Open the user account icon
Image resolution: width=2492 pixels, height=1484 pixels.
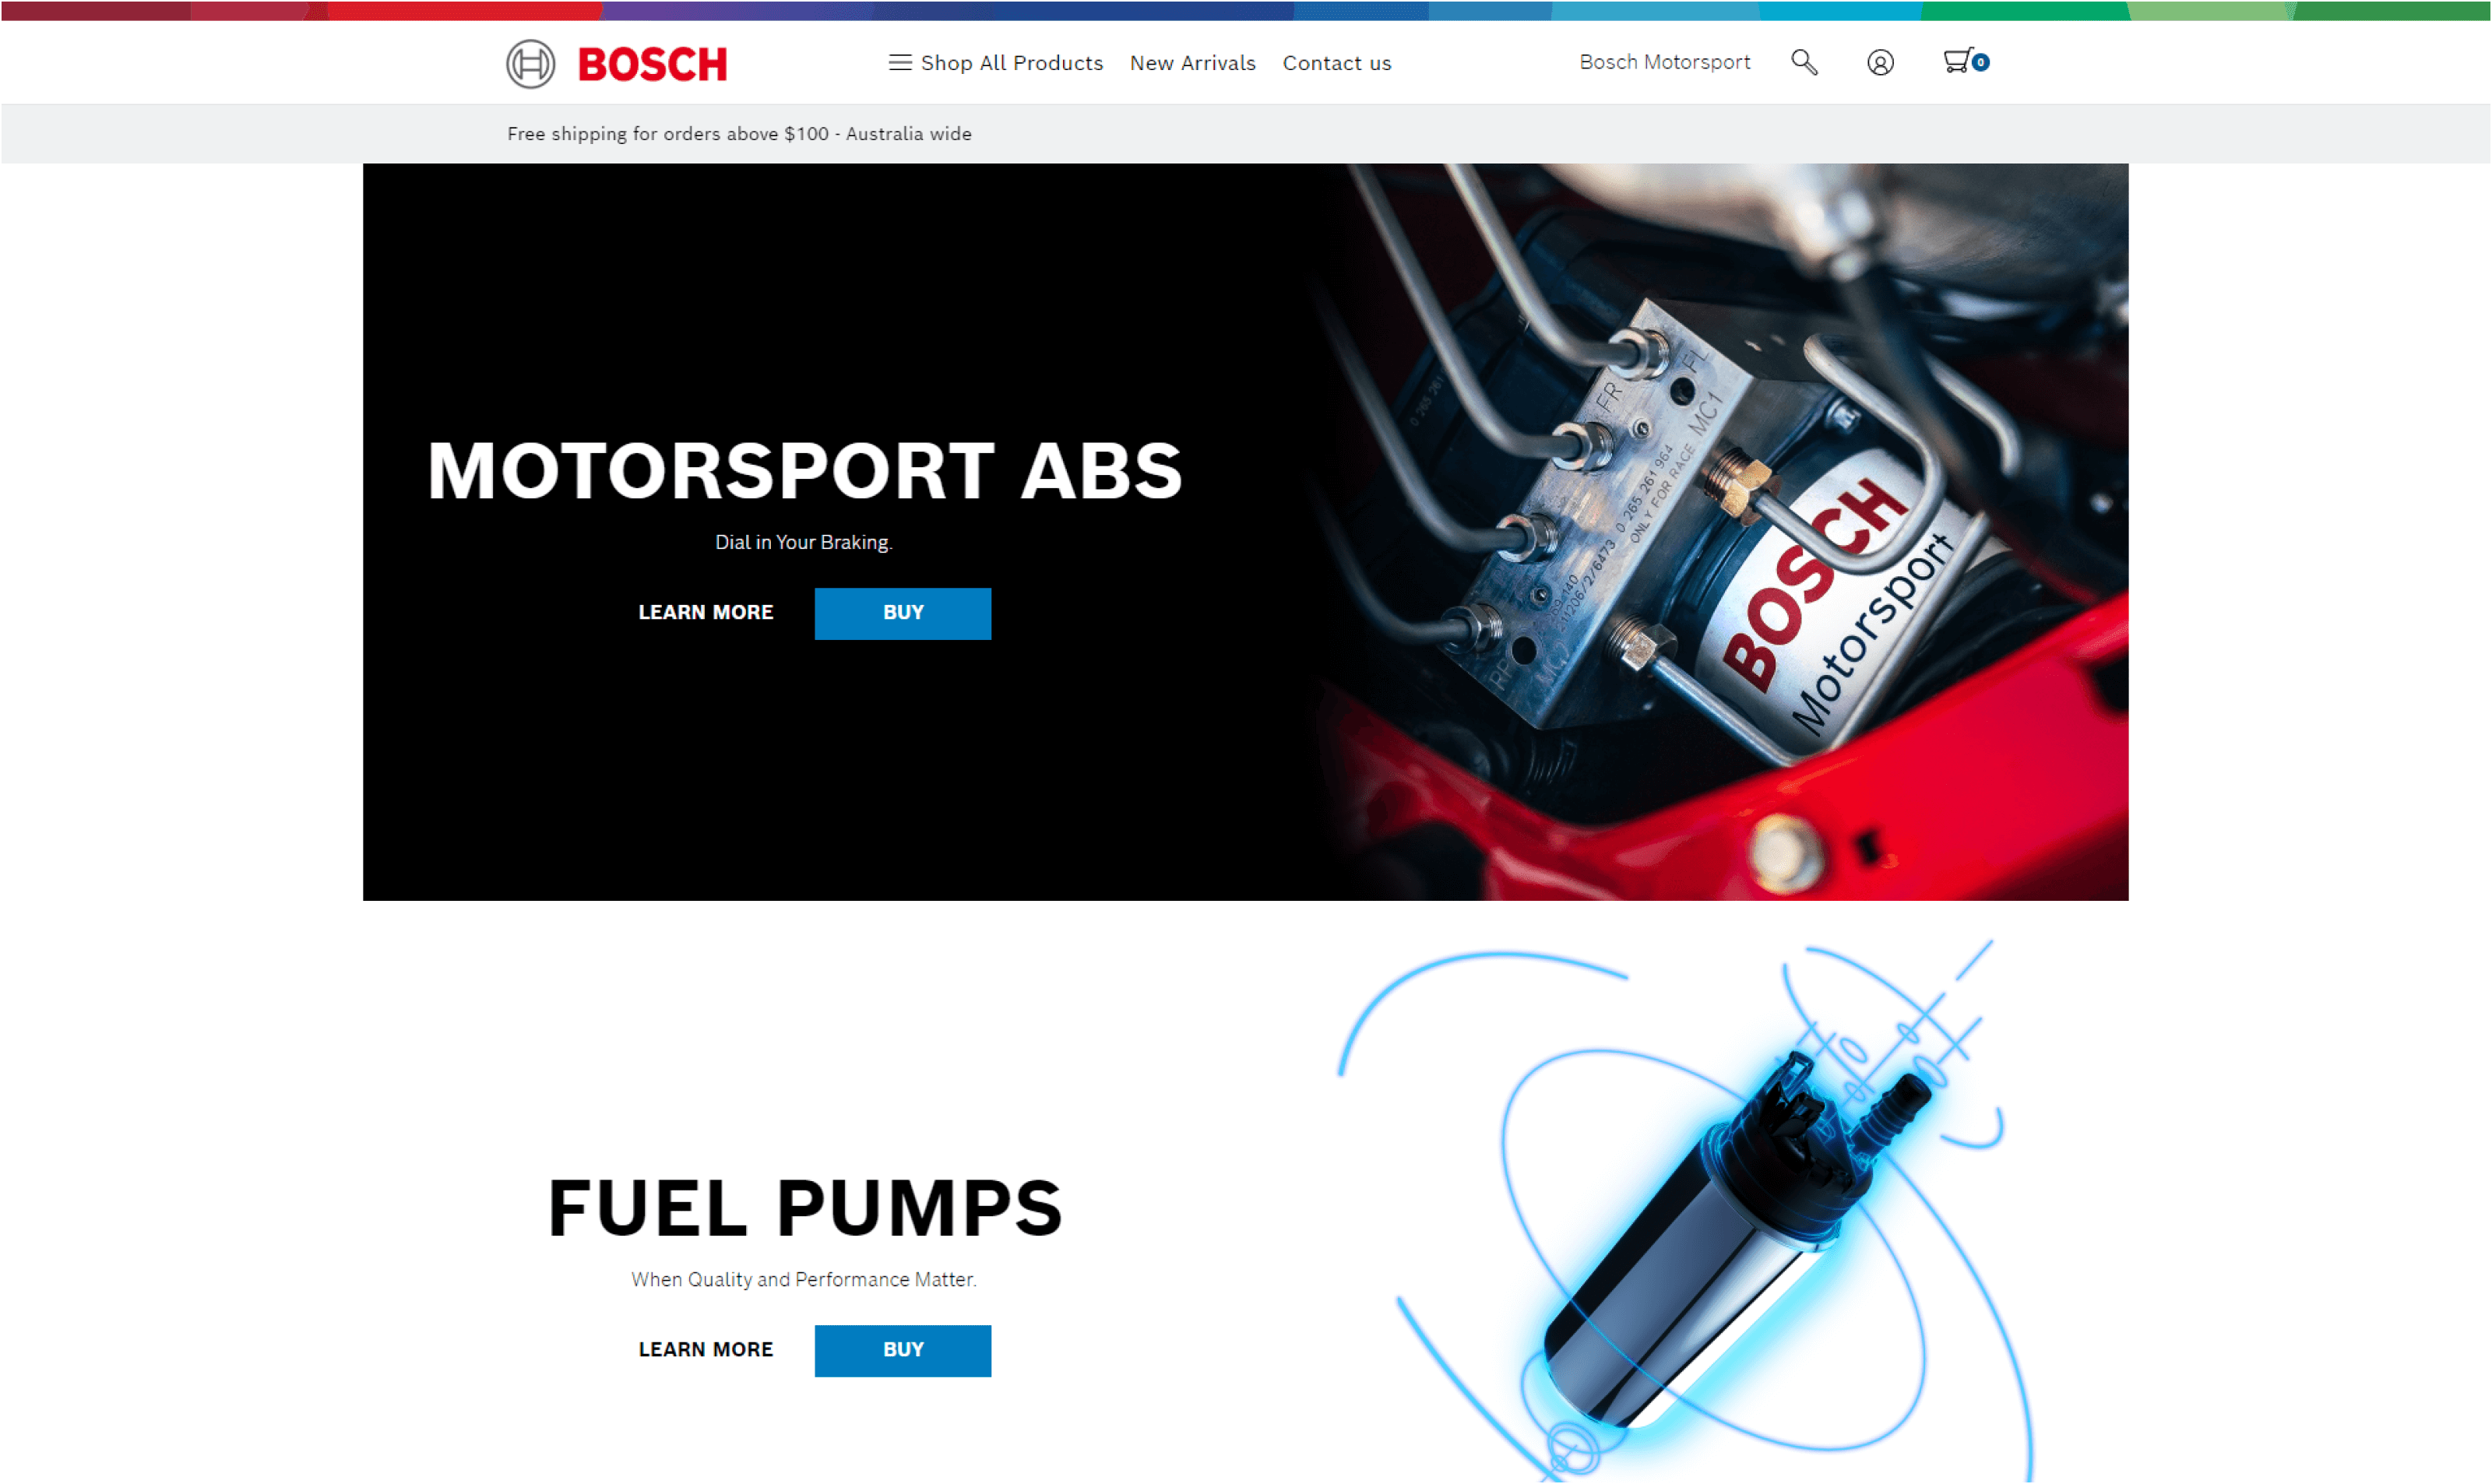point(1880,63)
